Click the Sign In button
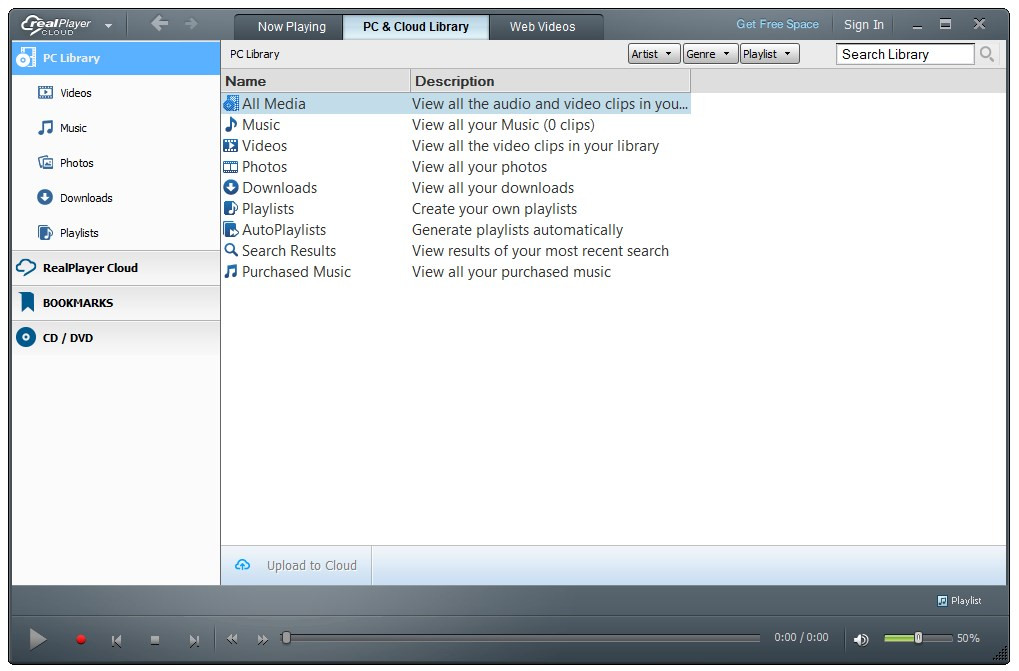 [x=864, y=25]
